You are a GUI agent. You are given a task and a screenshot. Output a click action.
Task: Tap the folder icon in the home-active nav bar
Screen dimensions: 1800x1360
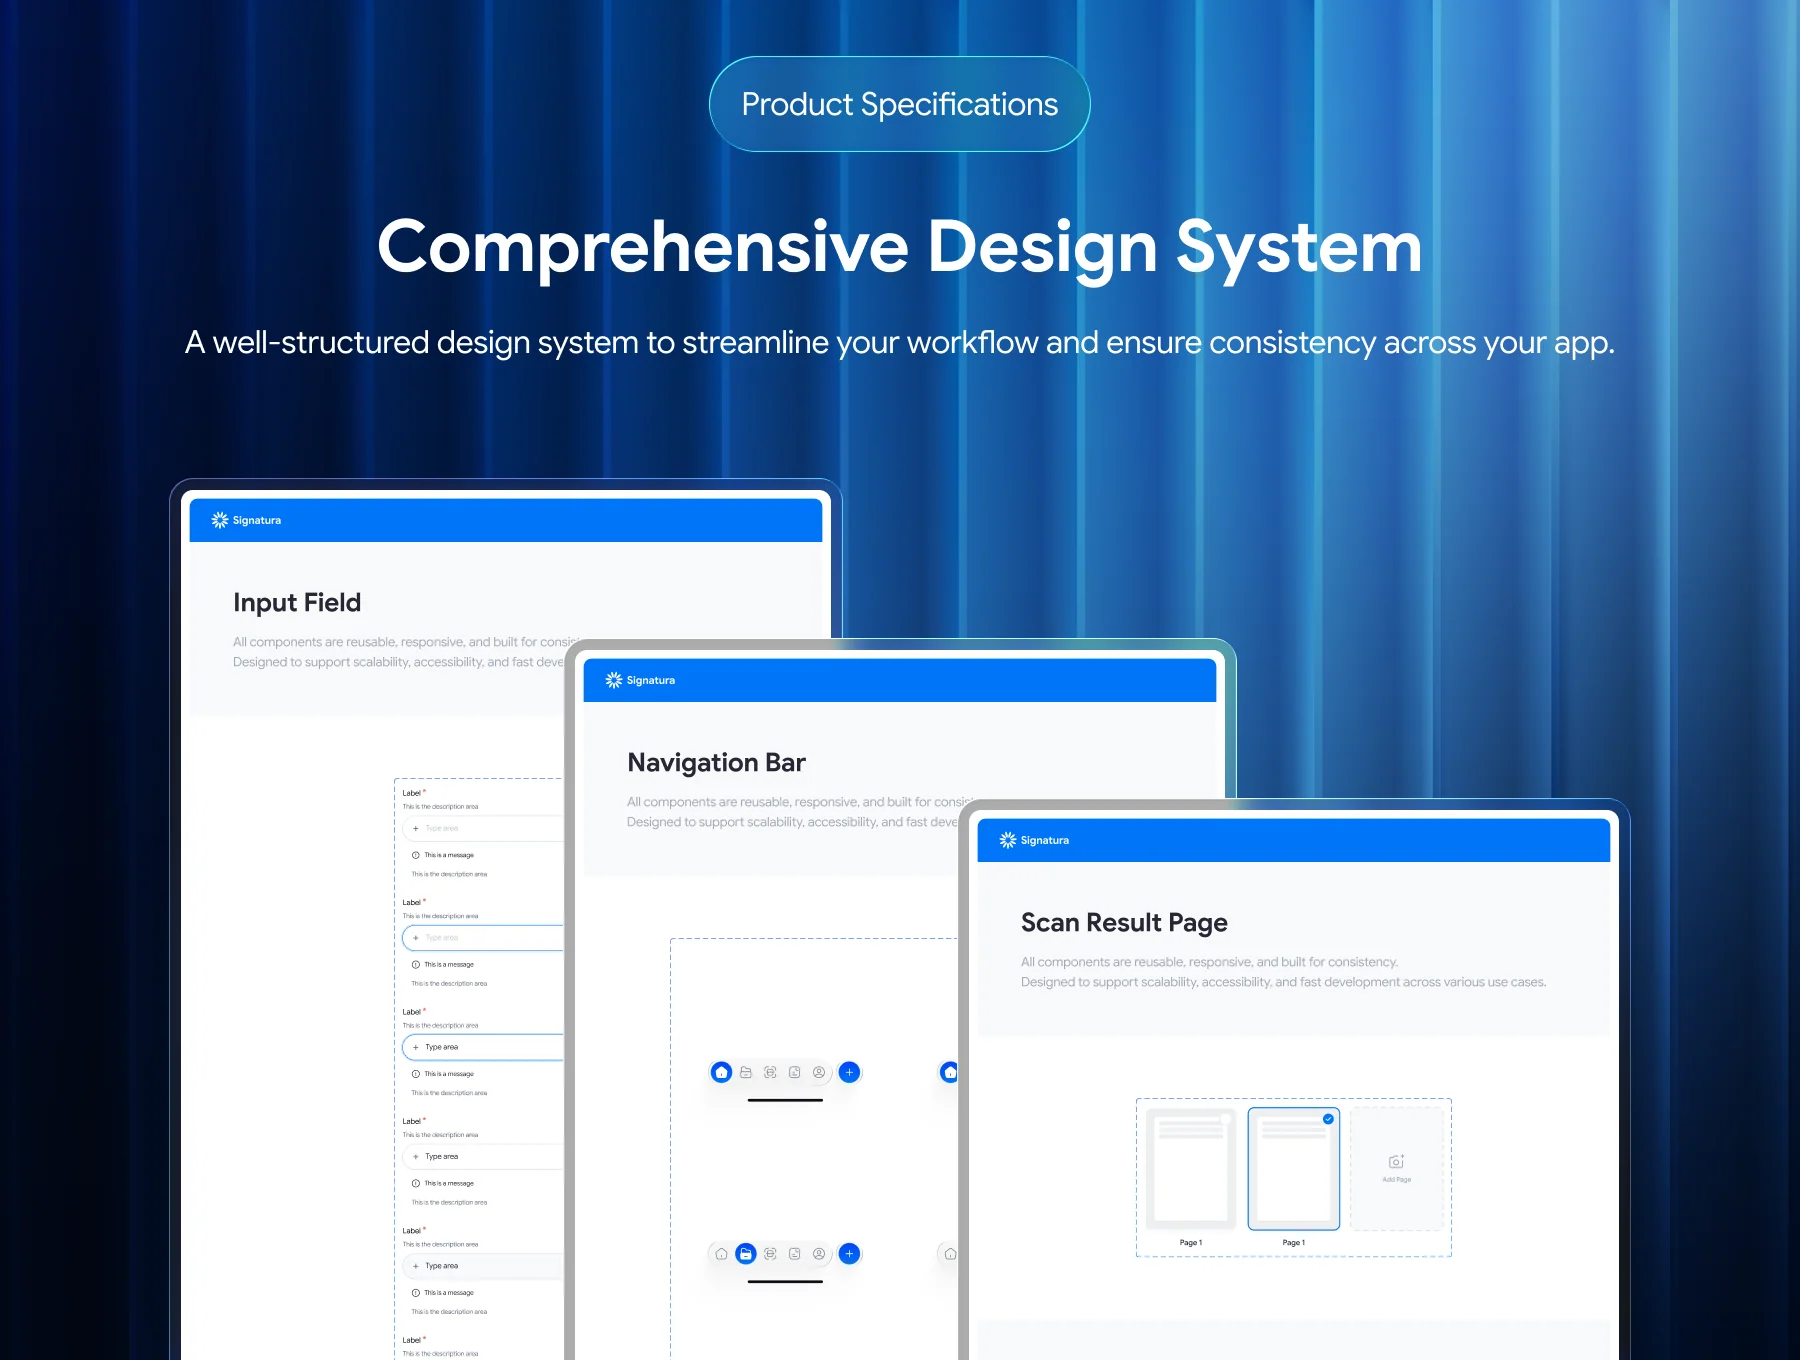point(746,1072)
